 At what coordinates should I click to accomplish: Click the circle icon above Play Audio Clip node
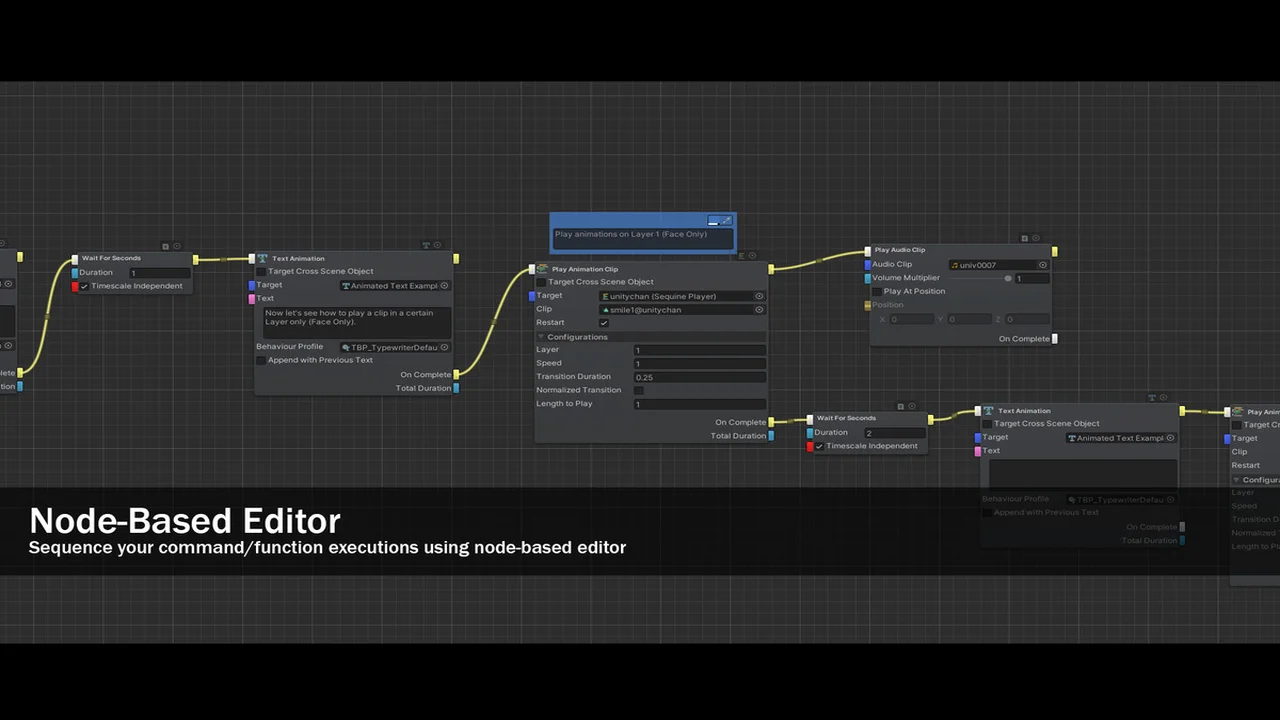click(1036, 238)
